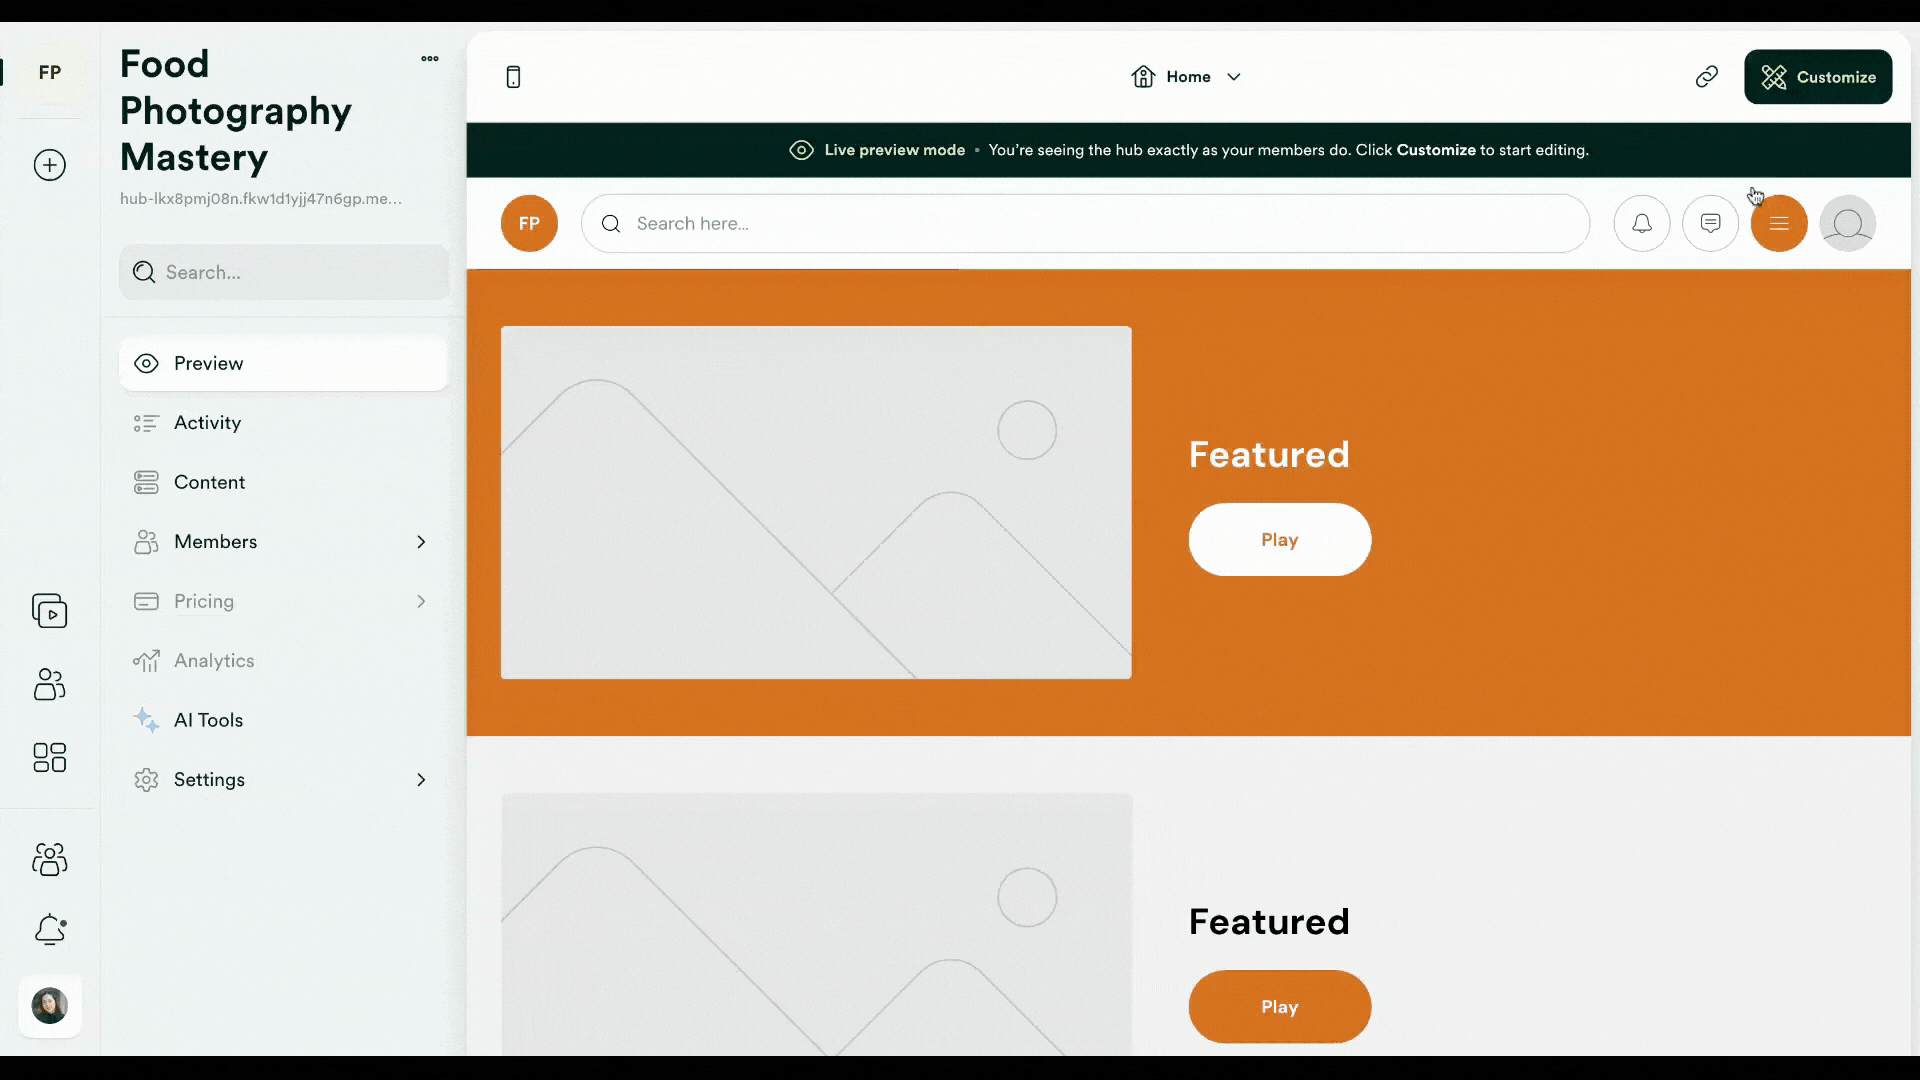This screenshot has height=1080, width=1920.
Task: Click the grey member avatar icon
Action: [x=1848, y=223]
